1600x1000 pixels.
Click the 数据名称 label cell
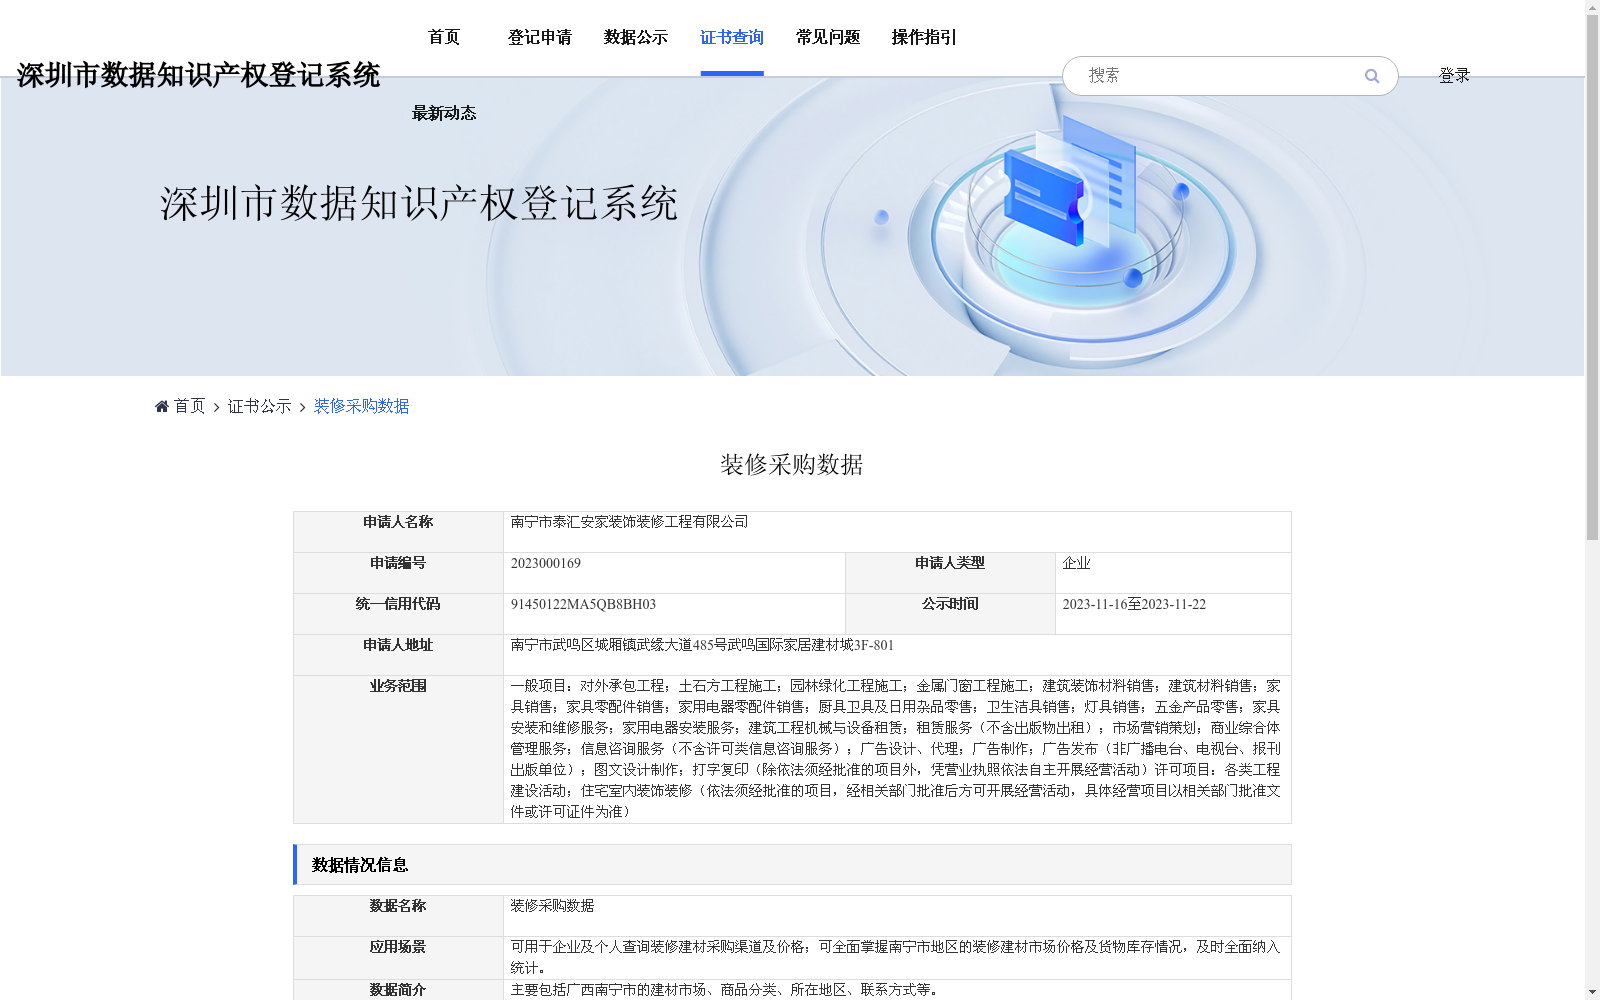click(398, 916)
